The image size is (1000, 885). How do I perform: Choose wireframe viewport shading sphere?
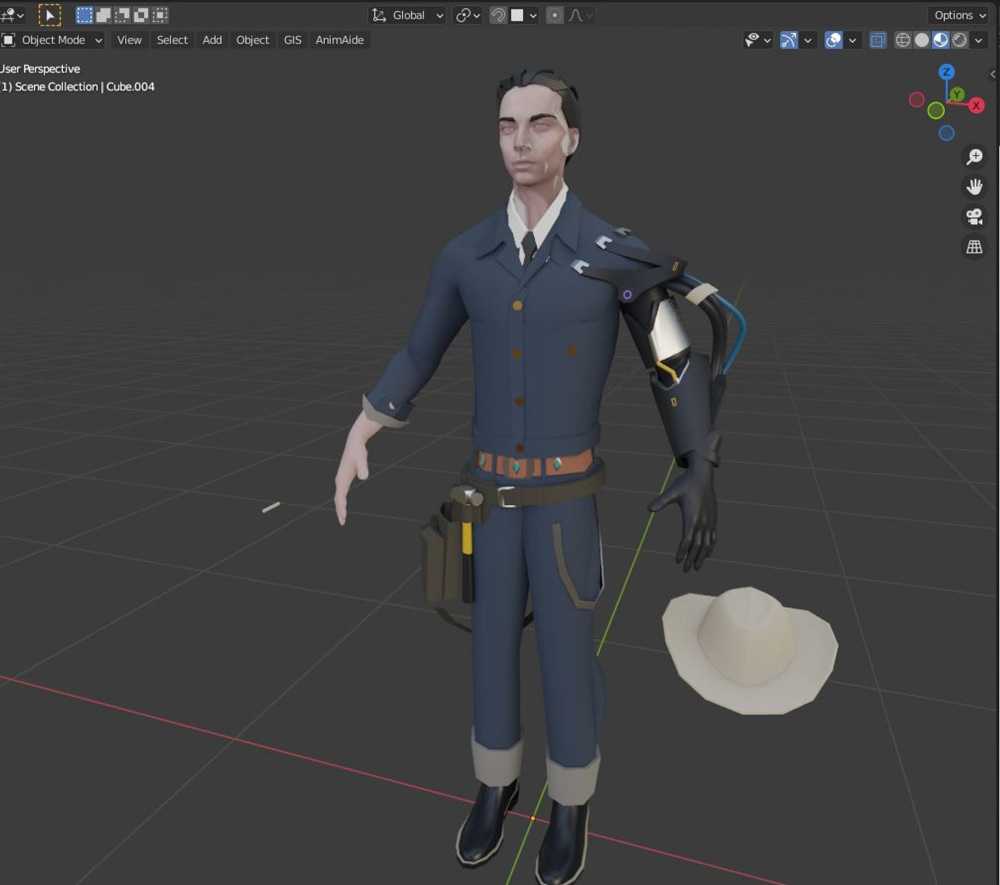pyautogui.click(x=903, y=40)
